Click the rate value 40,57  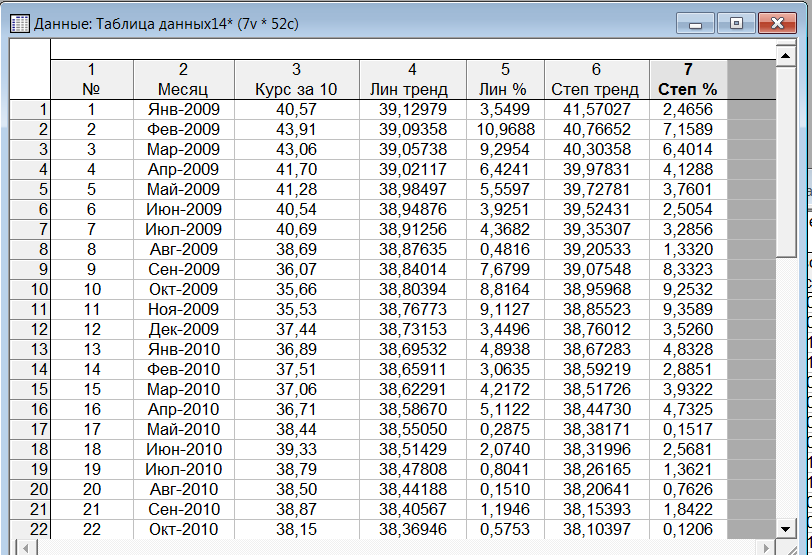297,110
